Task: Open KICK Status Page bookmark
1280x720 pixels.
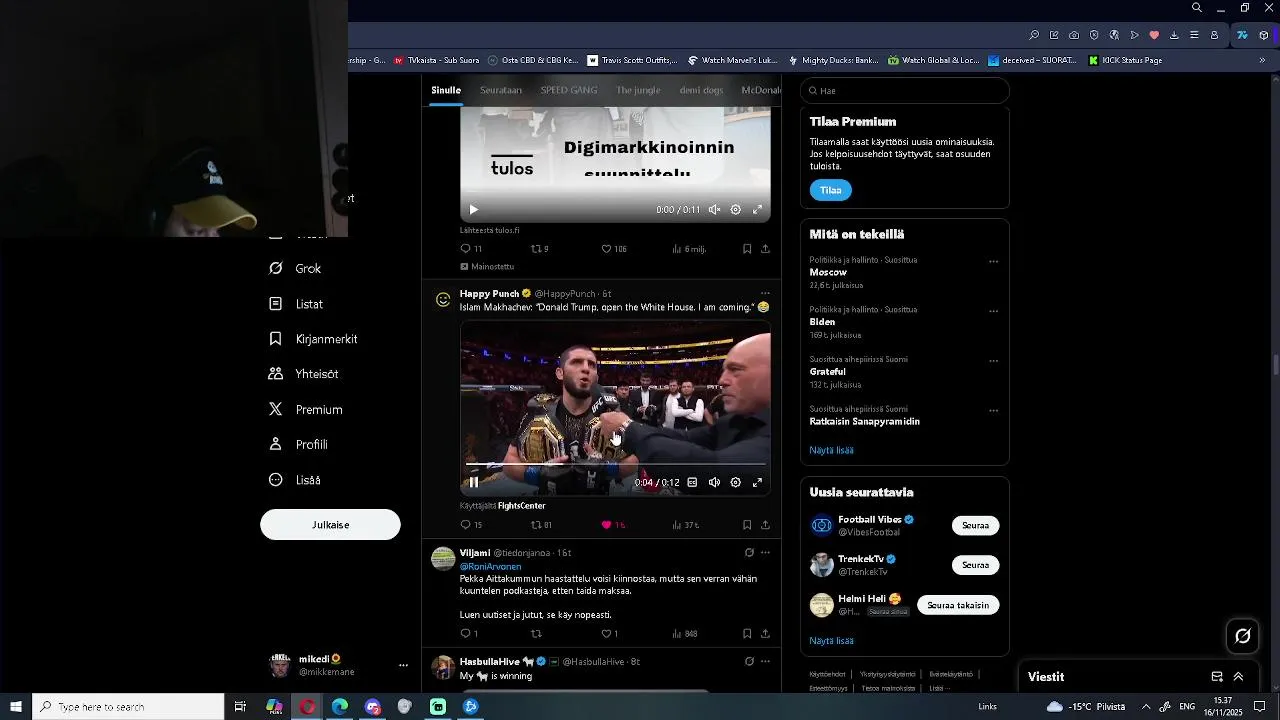Action: click(x=1125, y=60)
